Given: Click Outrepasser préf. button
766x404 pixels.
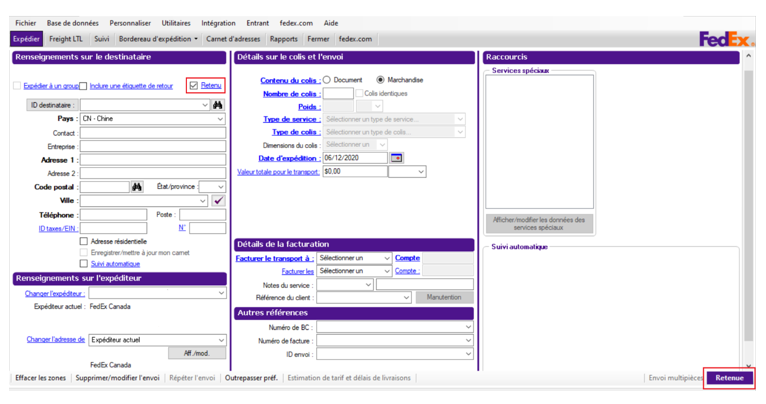Looking at the screenshot, I should pos(251,378).
